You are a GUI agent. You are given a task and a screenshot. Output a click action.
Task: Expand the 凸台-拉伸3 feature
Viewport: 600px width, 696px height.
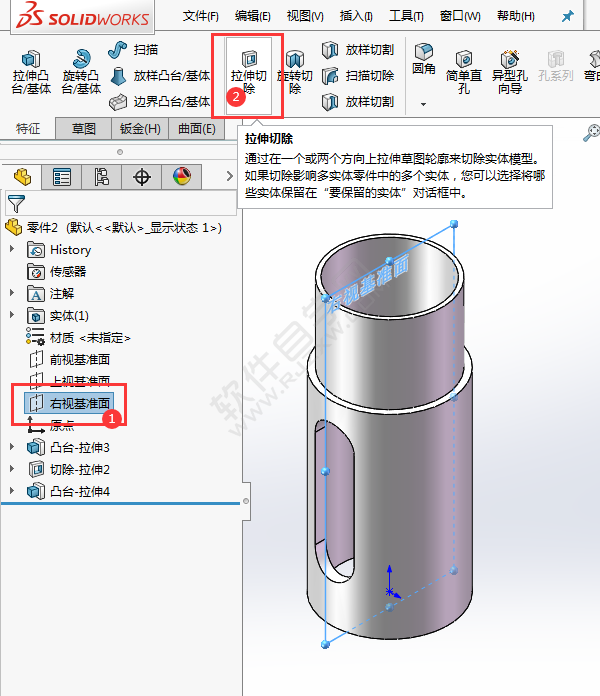click(12, 447)
